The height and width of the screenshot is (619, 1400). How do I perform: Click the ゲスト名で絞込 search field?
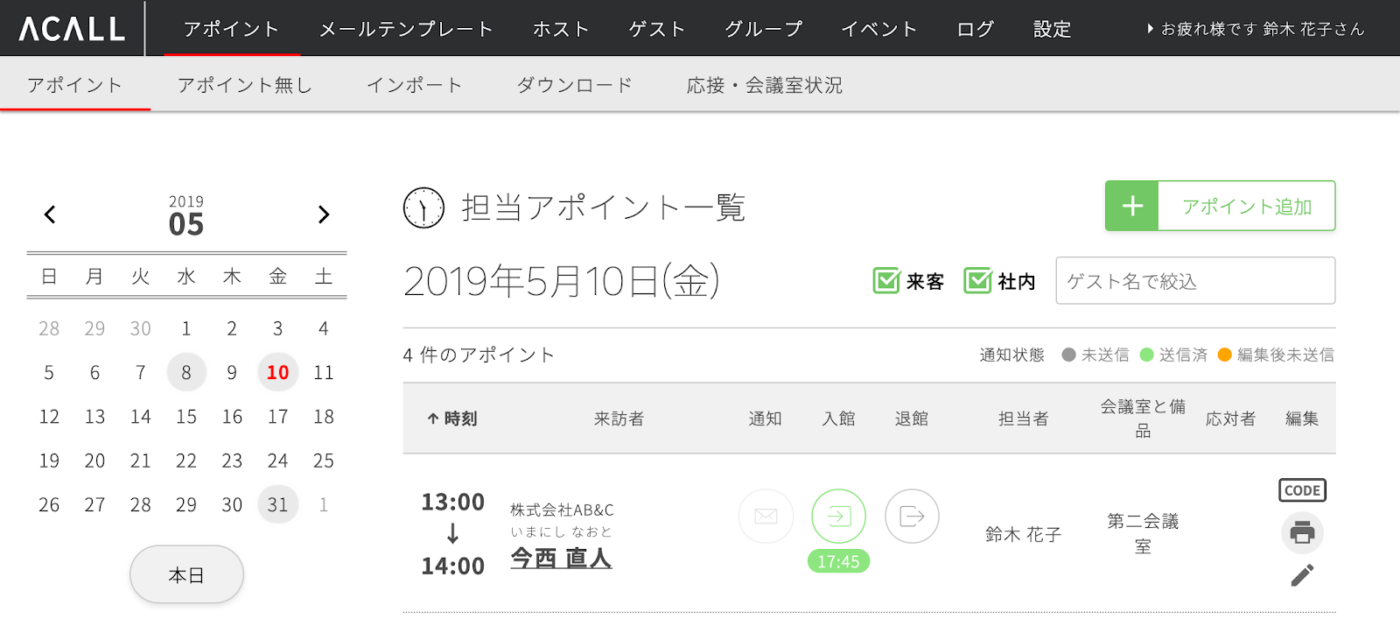pos(1195,281)
